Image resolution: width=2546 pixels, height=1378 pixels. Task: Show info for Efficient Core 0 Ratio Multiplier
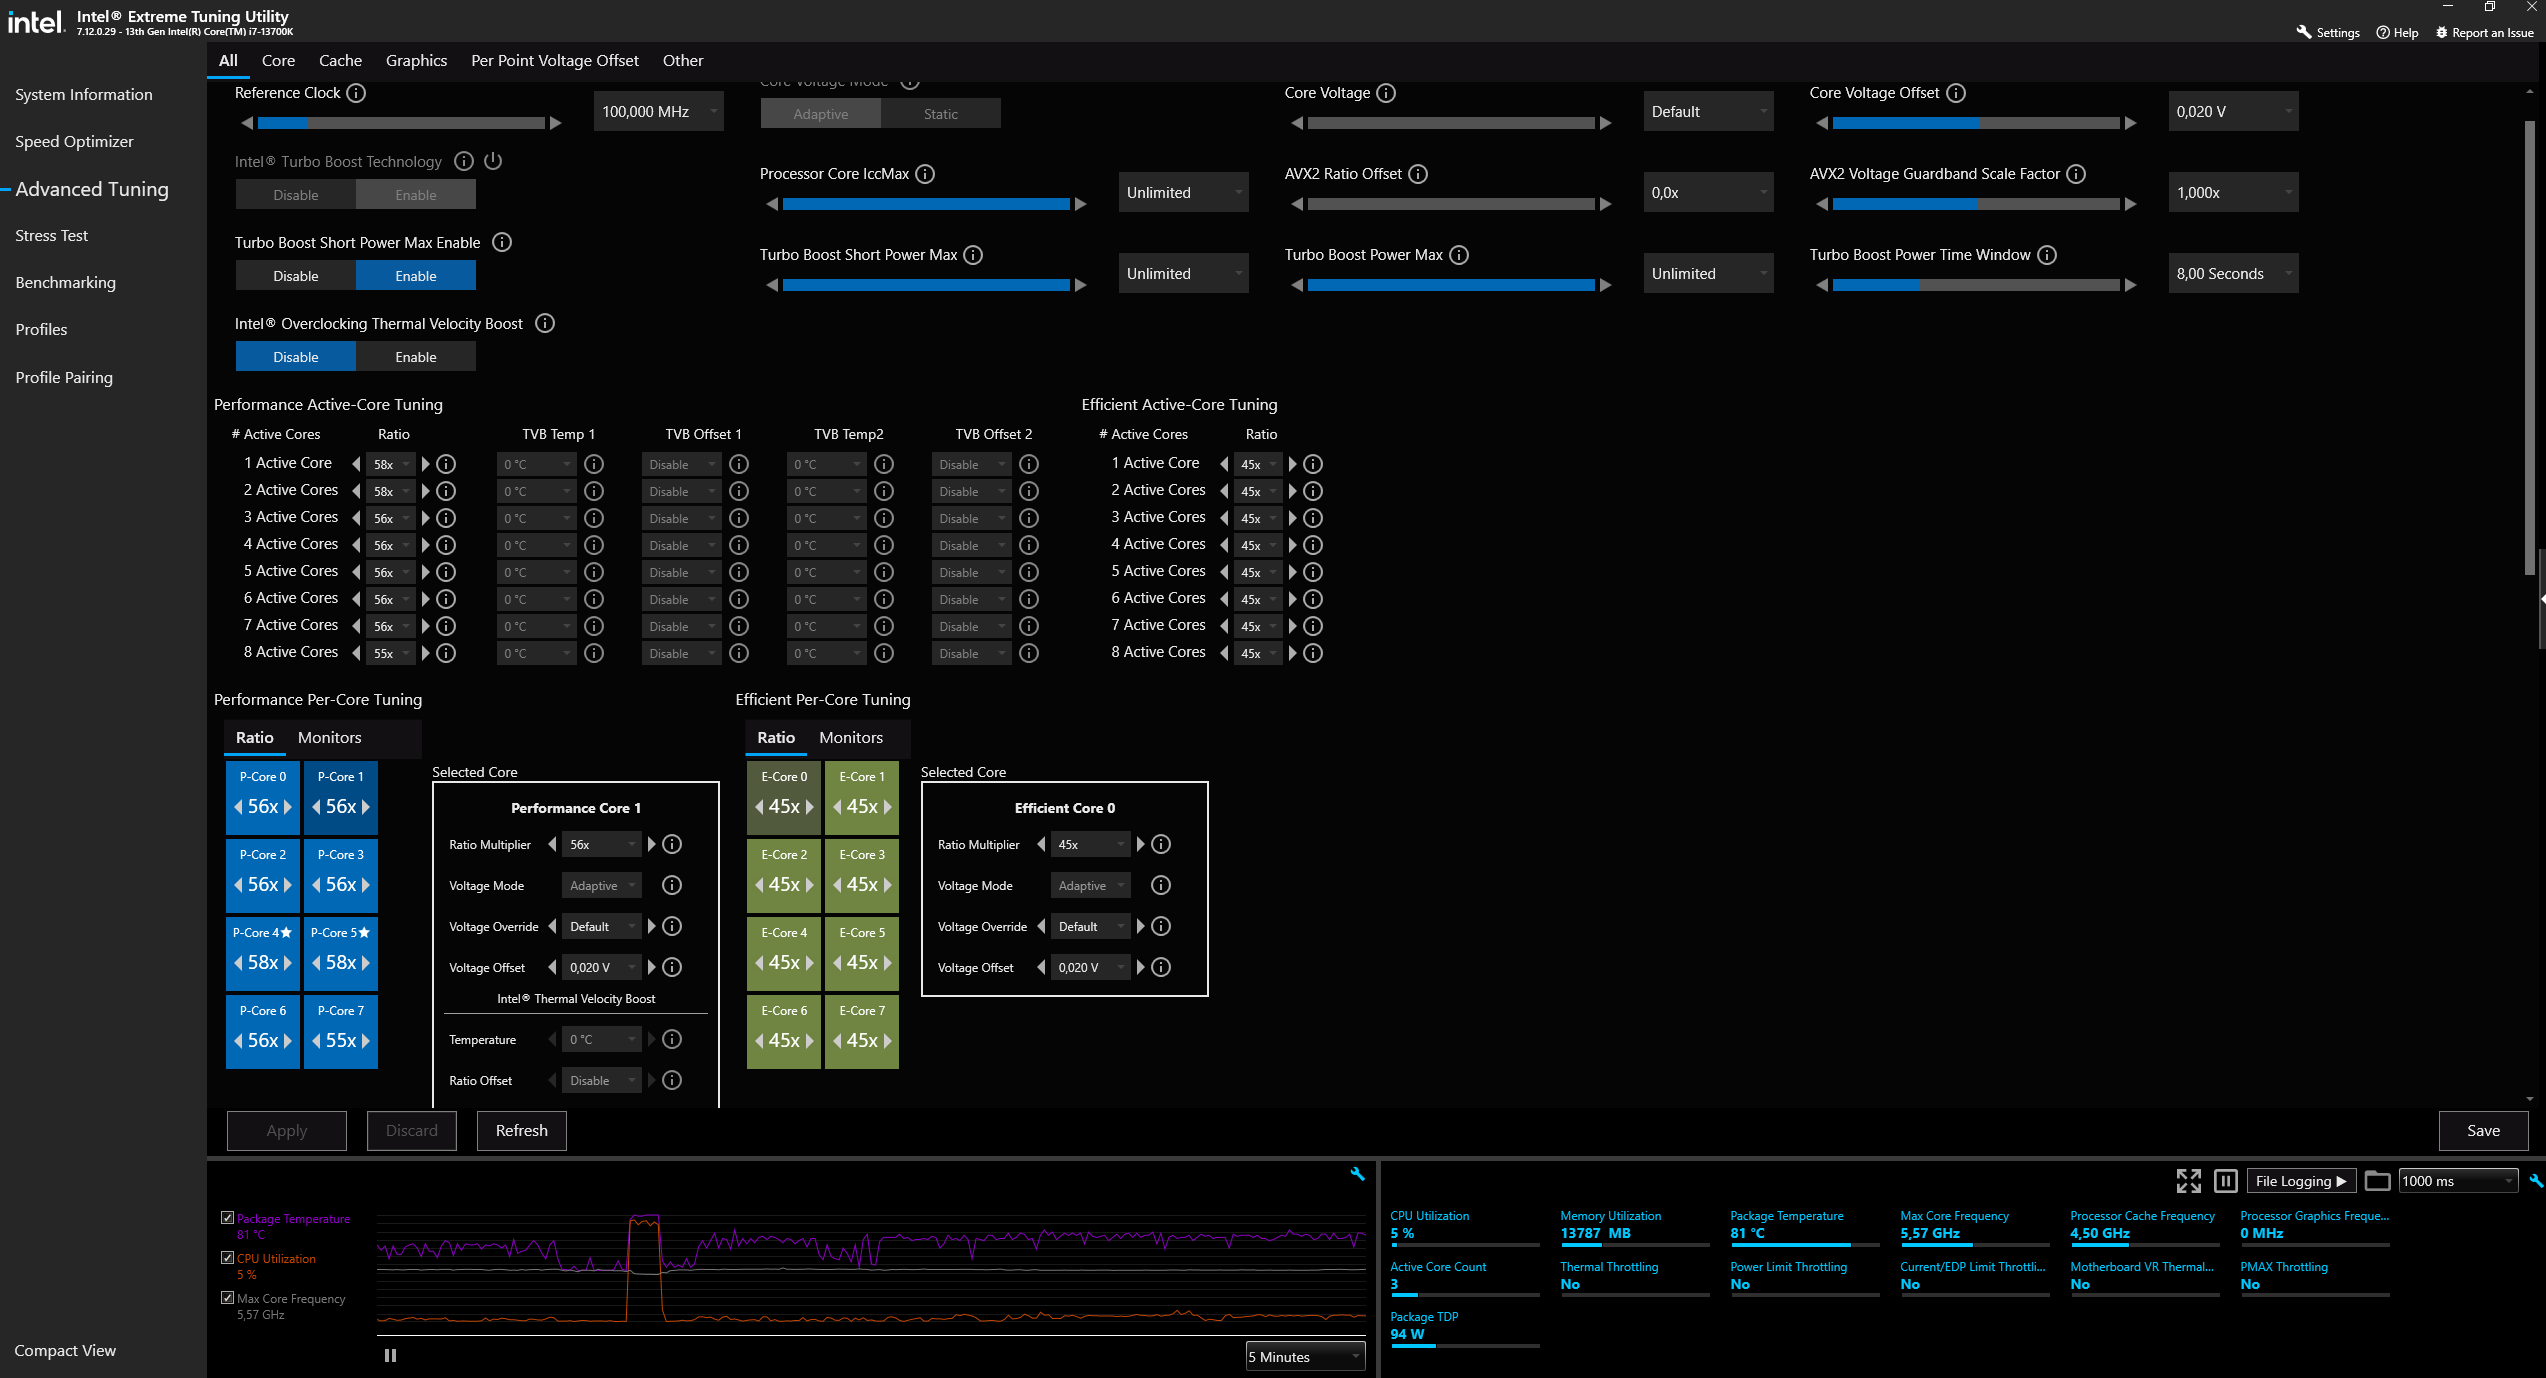tap(1161, 845)
